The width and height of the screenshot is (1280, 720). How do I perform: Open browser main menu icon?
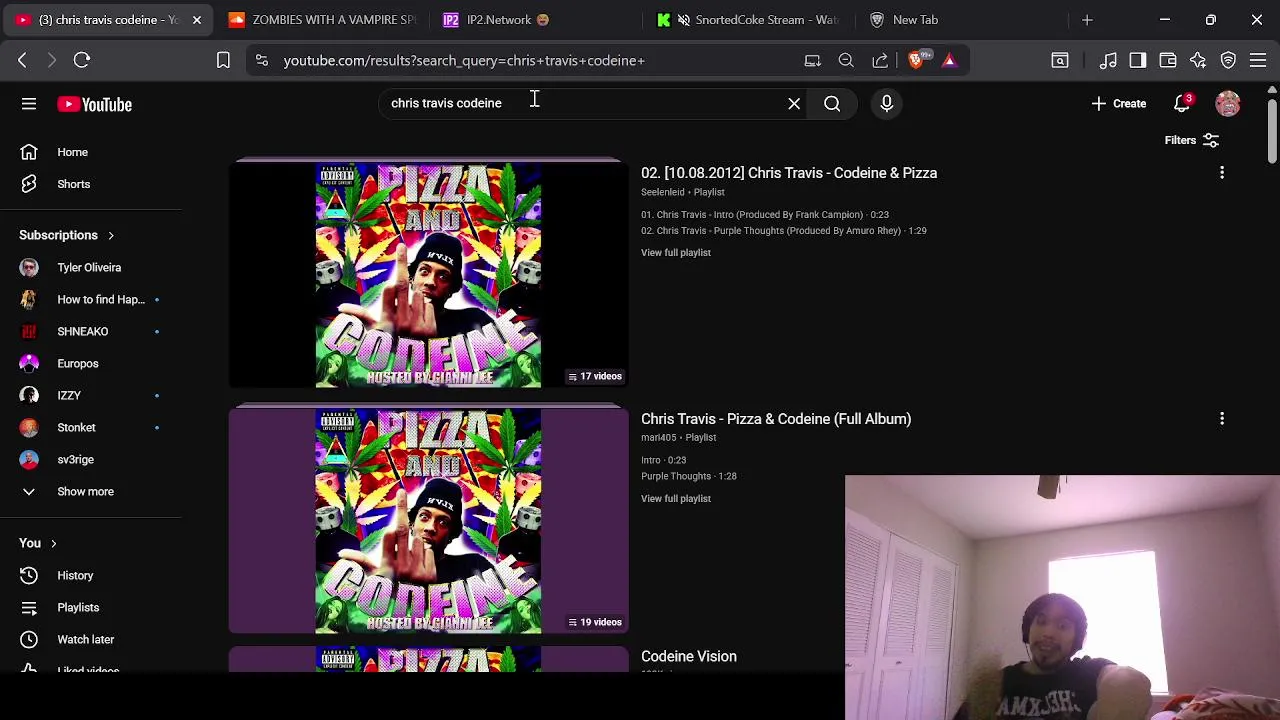click(1258, 61)
